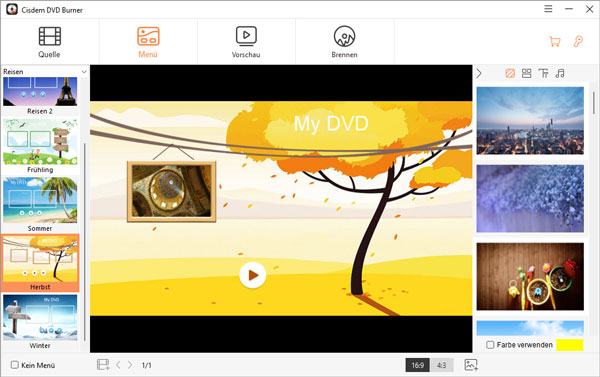The height and width of the screenshot is (377, 600).
Task: Click the add menu page icon
Action: (103, 365)
